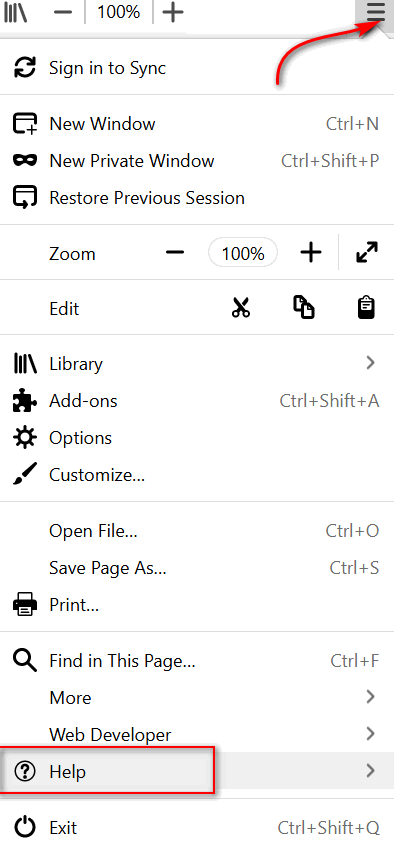Reset zoom via the 100% pill

tap(243, 253)
